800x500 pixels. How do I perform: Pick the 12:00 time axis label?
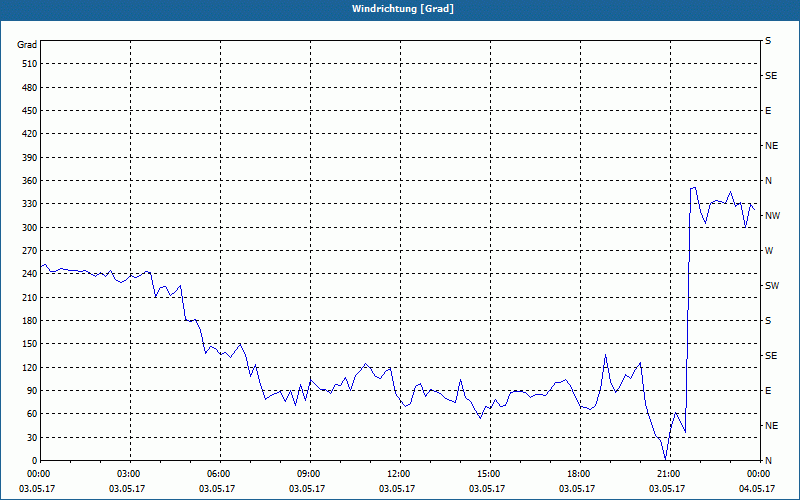click(x=397, y=474)
